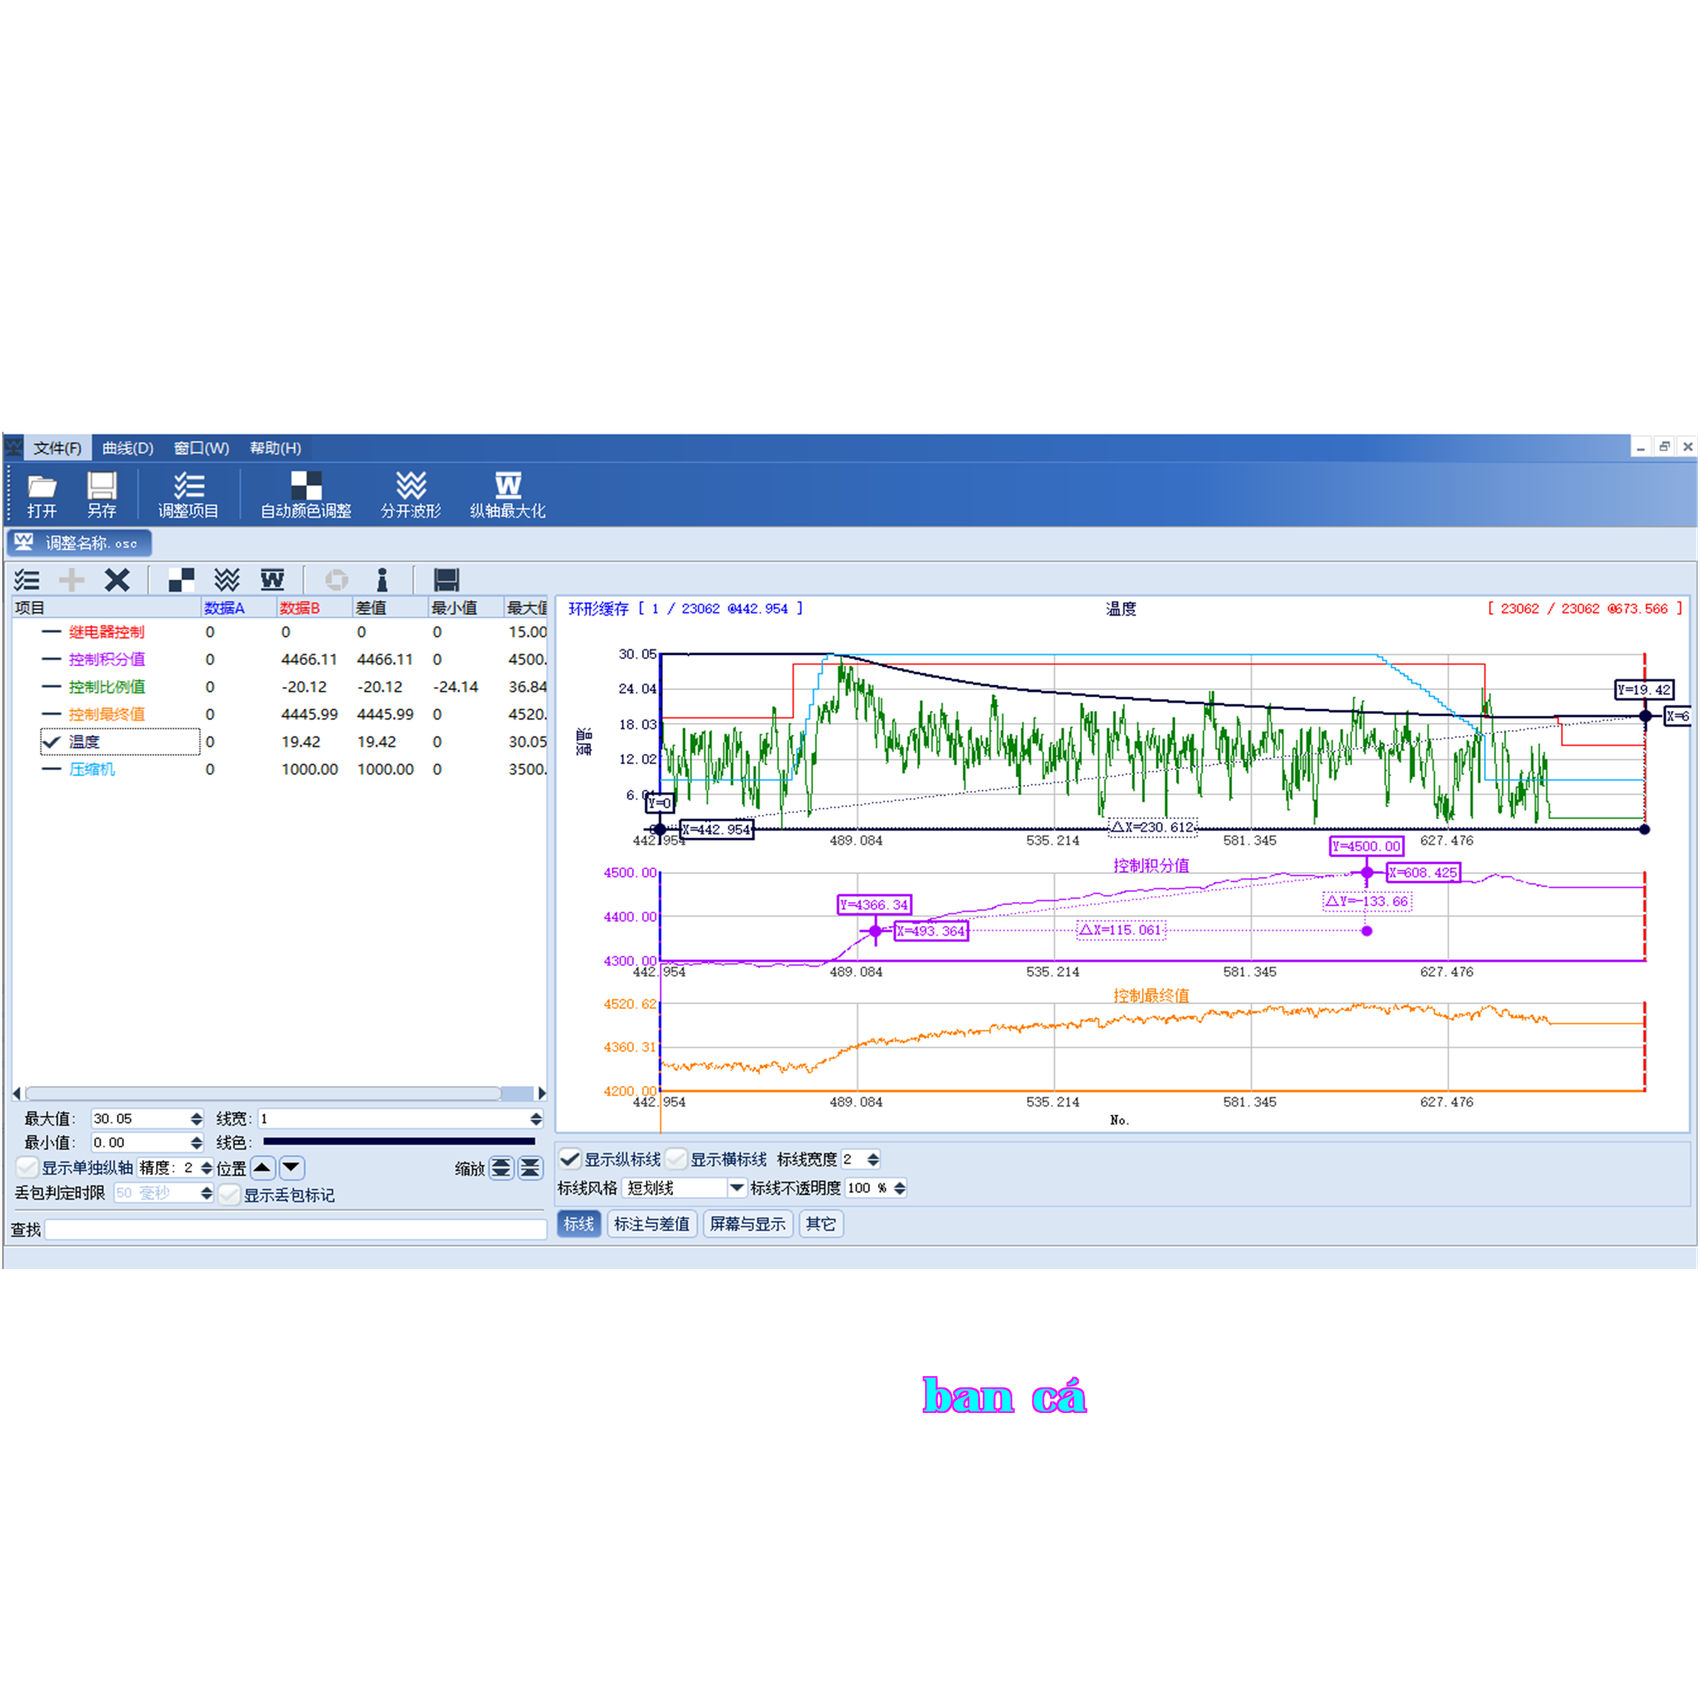Toggle 显示丢包标记 checkbox
This screenshot has width=1700, height=1700.
pyautogui.click(x=229, y=1195)
